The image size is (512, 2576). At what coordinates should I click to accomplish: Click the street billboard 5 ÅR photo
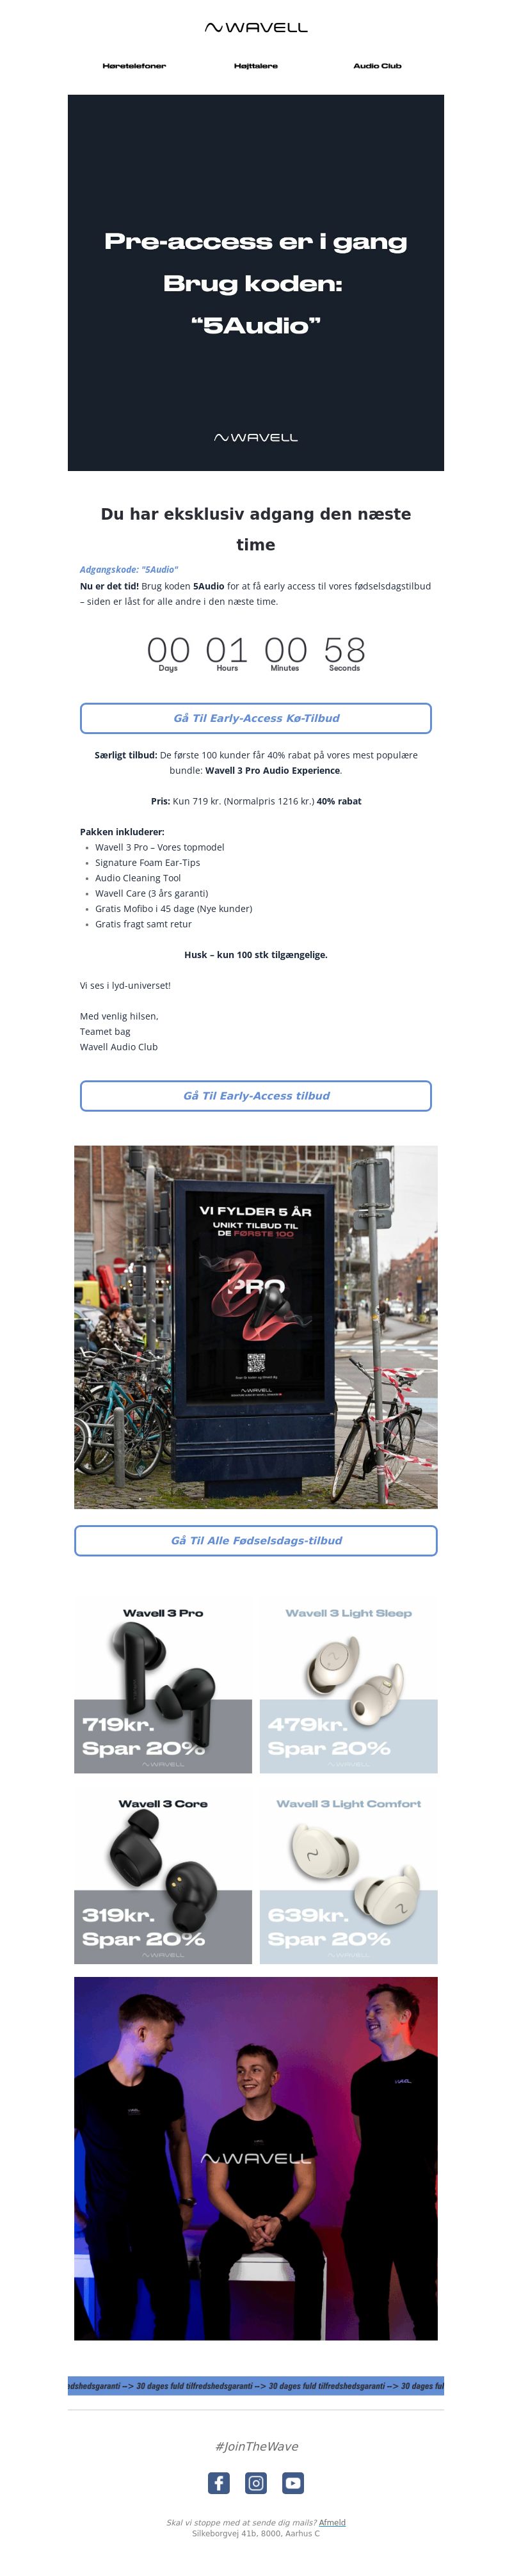256,1327
